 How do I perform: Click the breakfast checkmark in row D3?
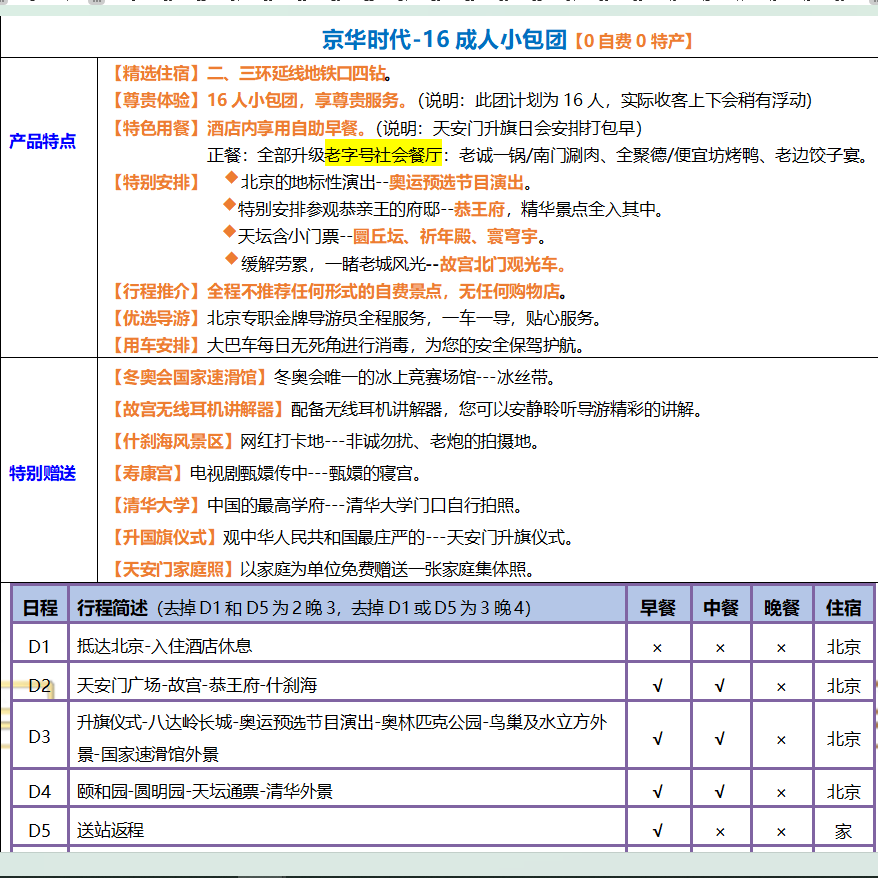pos(657,739)
